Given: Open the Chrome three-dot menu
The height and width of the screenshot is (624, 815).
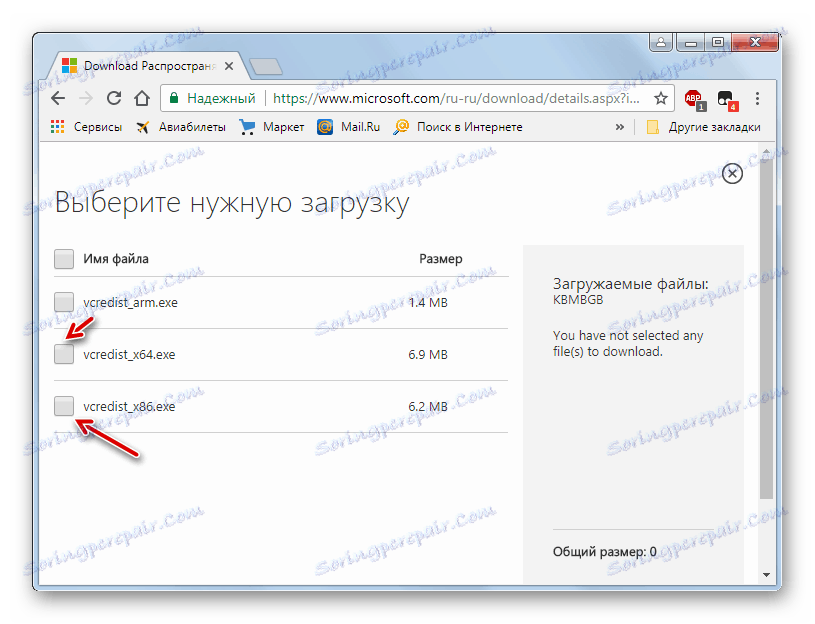Looking at the screenshot, I should point(757,98).
